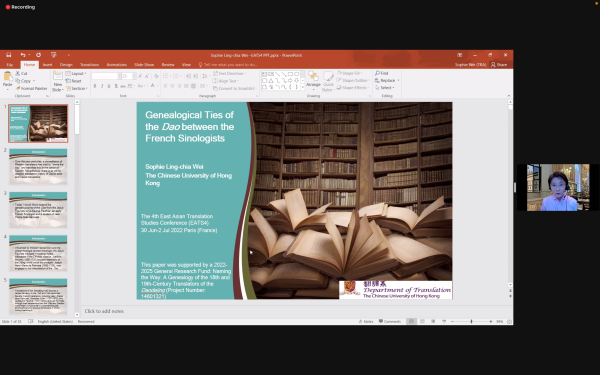
Task: Open the Select dropdown in Editing group
Action: point(385,88)
